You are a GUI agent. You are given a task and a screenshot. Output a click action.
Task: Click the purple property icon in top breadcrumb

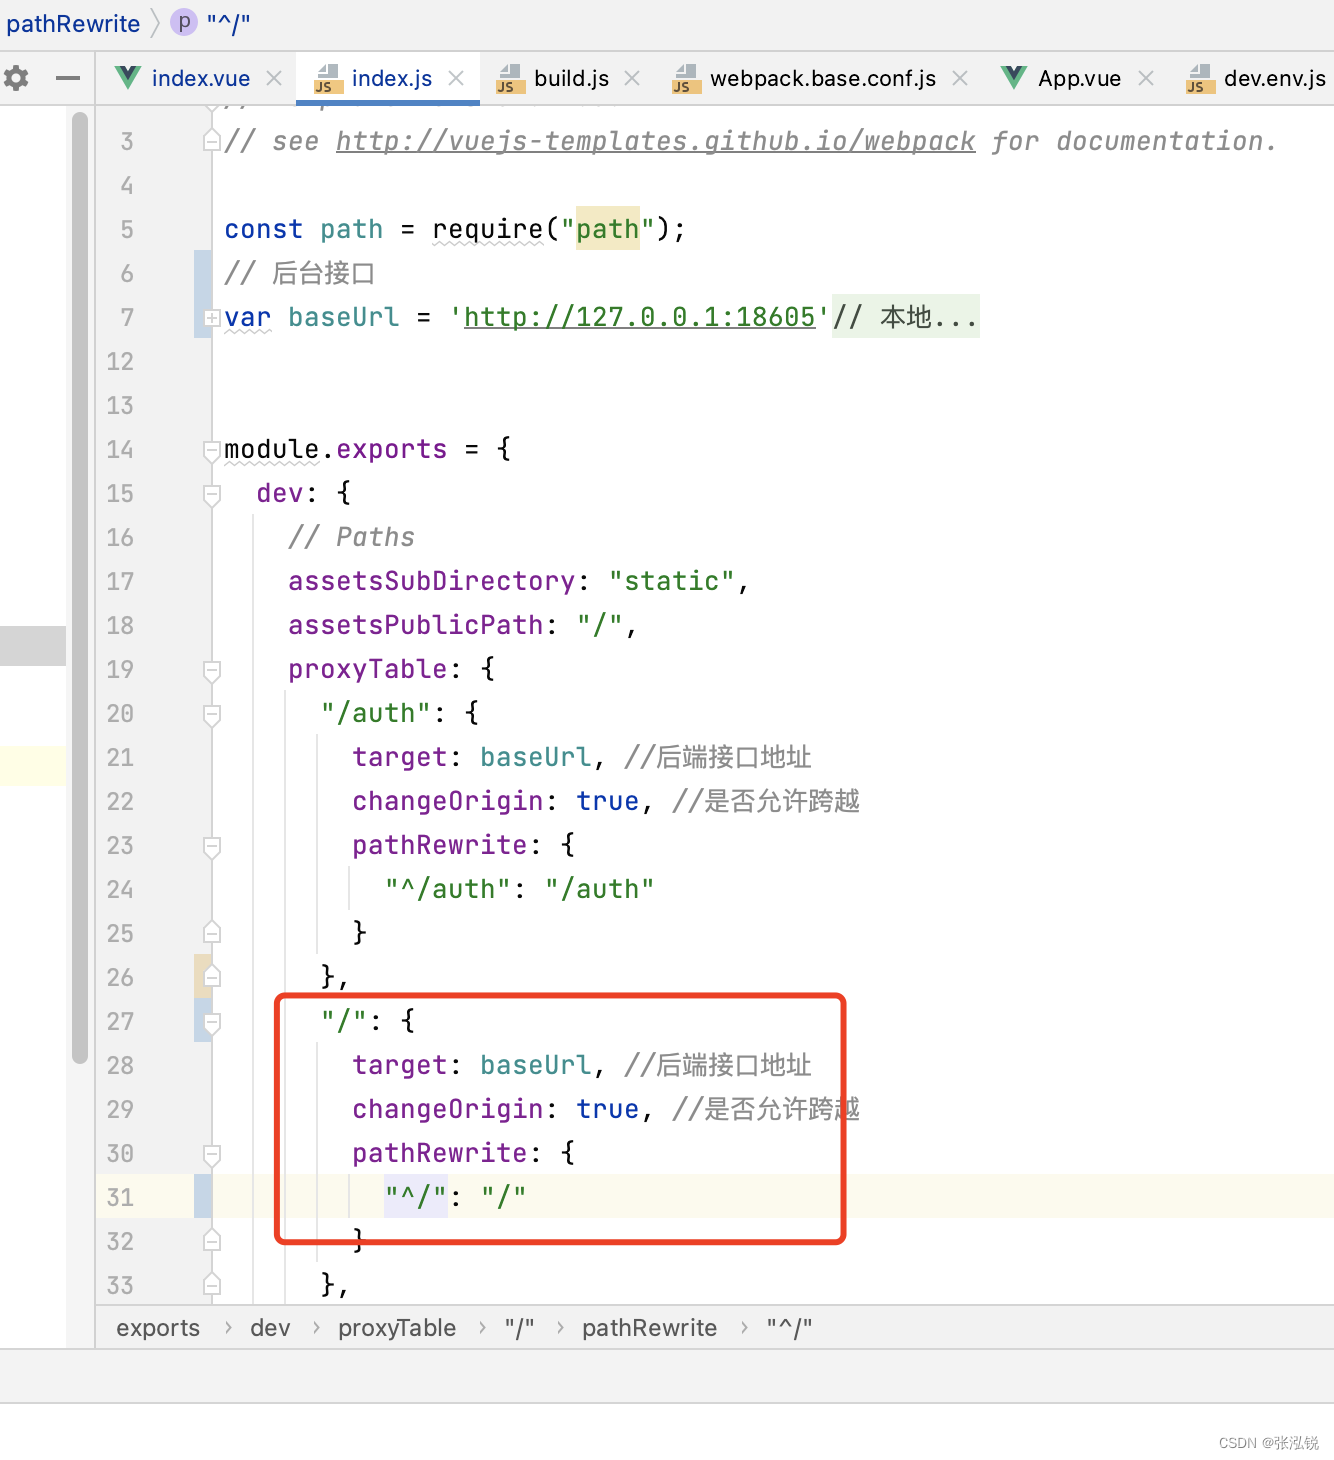click(184, 22)
